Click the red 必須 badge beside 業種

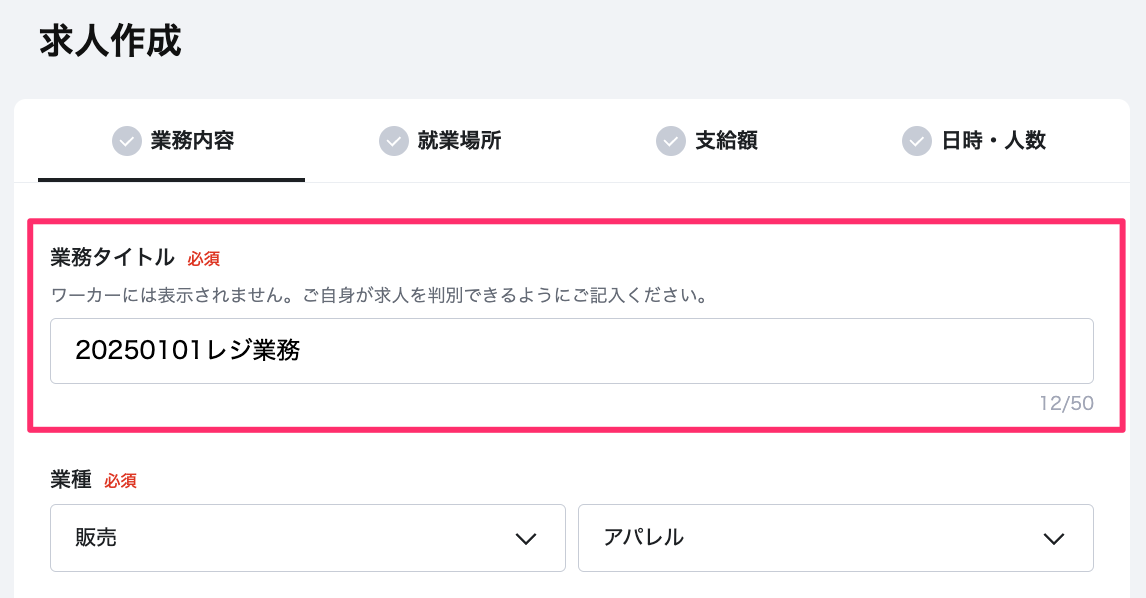[x=120, y=481]
